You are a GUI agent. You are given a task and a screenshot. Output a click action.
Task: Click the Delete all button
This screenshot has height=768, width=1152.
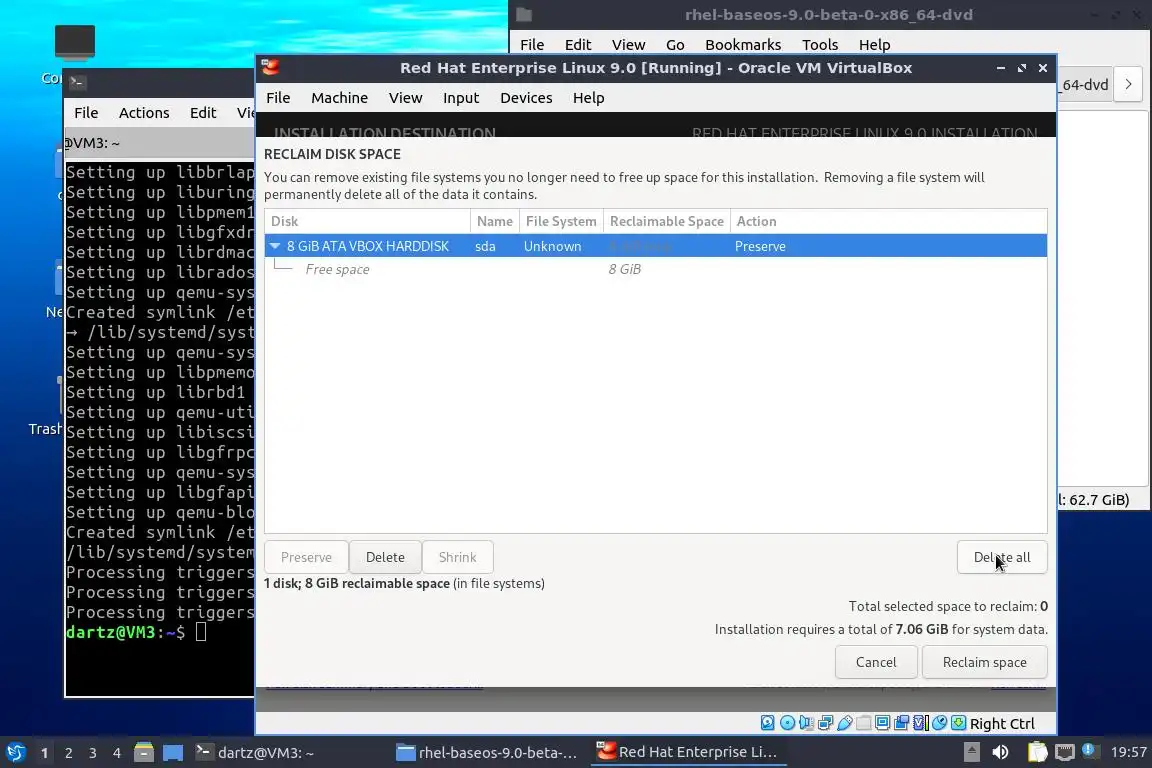point(1002,557)
